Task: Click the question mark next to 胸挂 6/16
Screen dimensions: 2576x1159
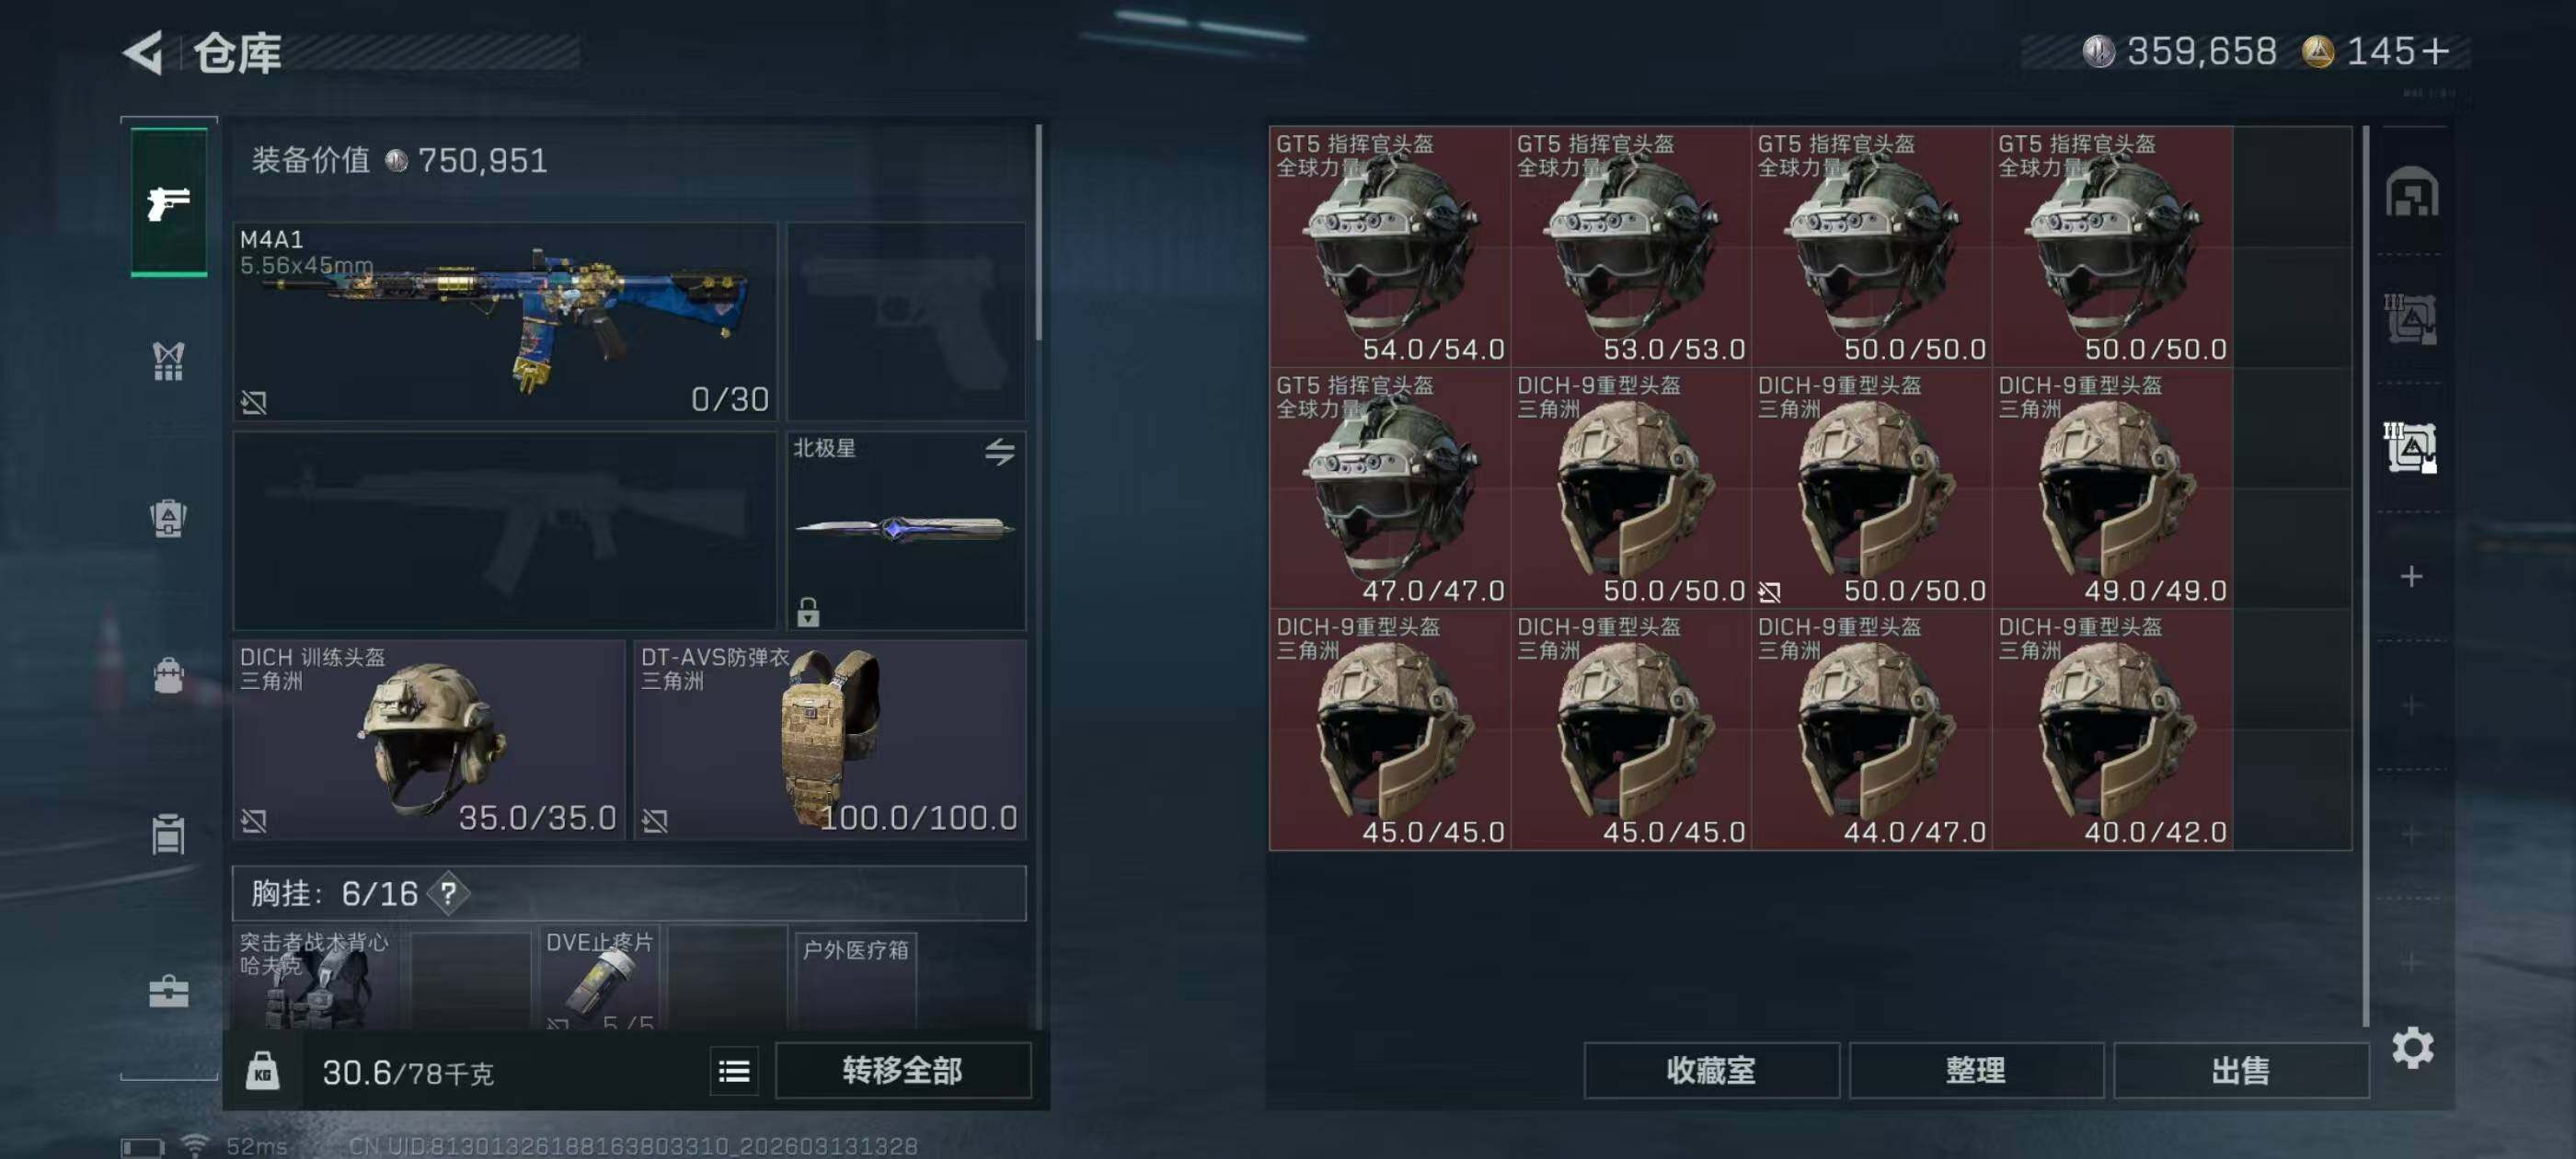Action: (x=448, y=893)
